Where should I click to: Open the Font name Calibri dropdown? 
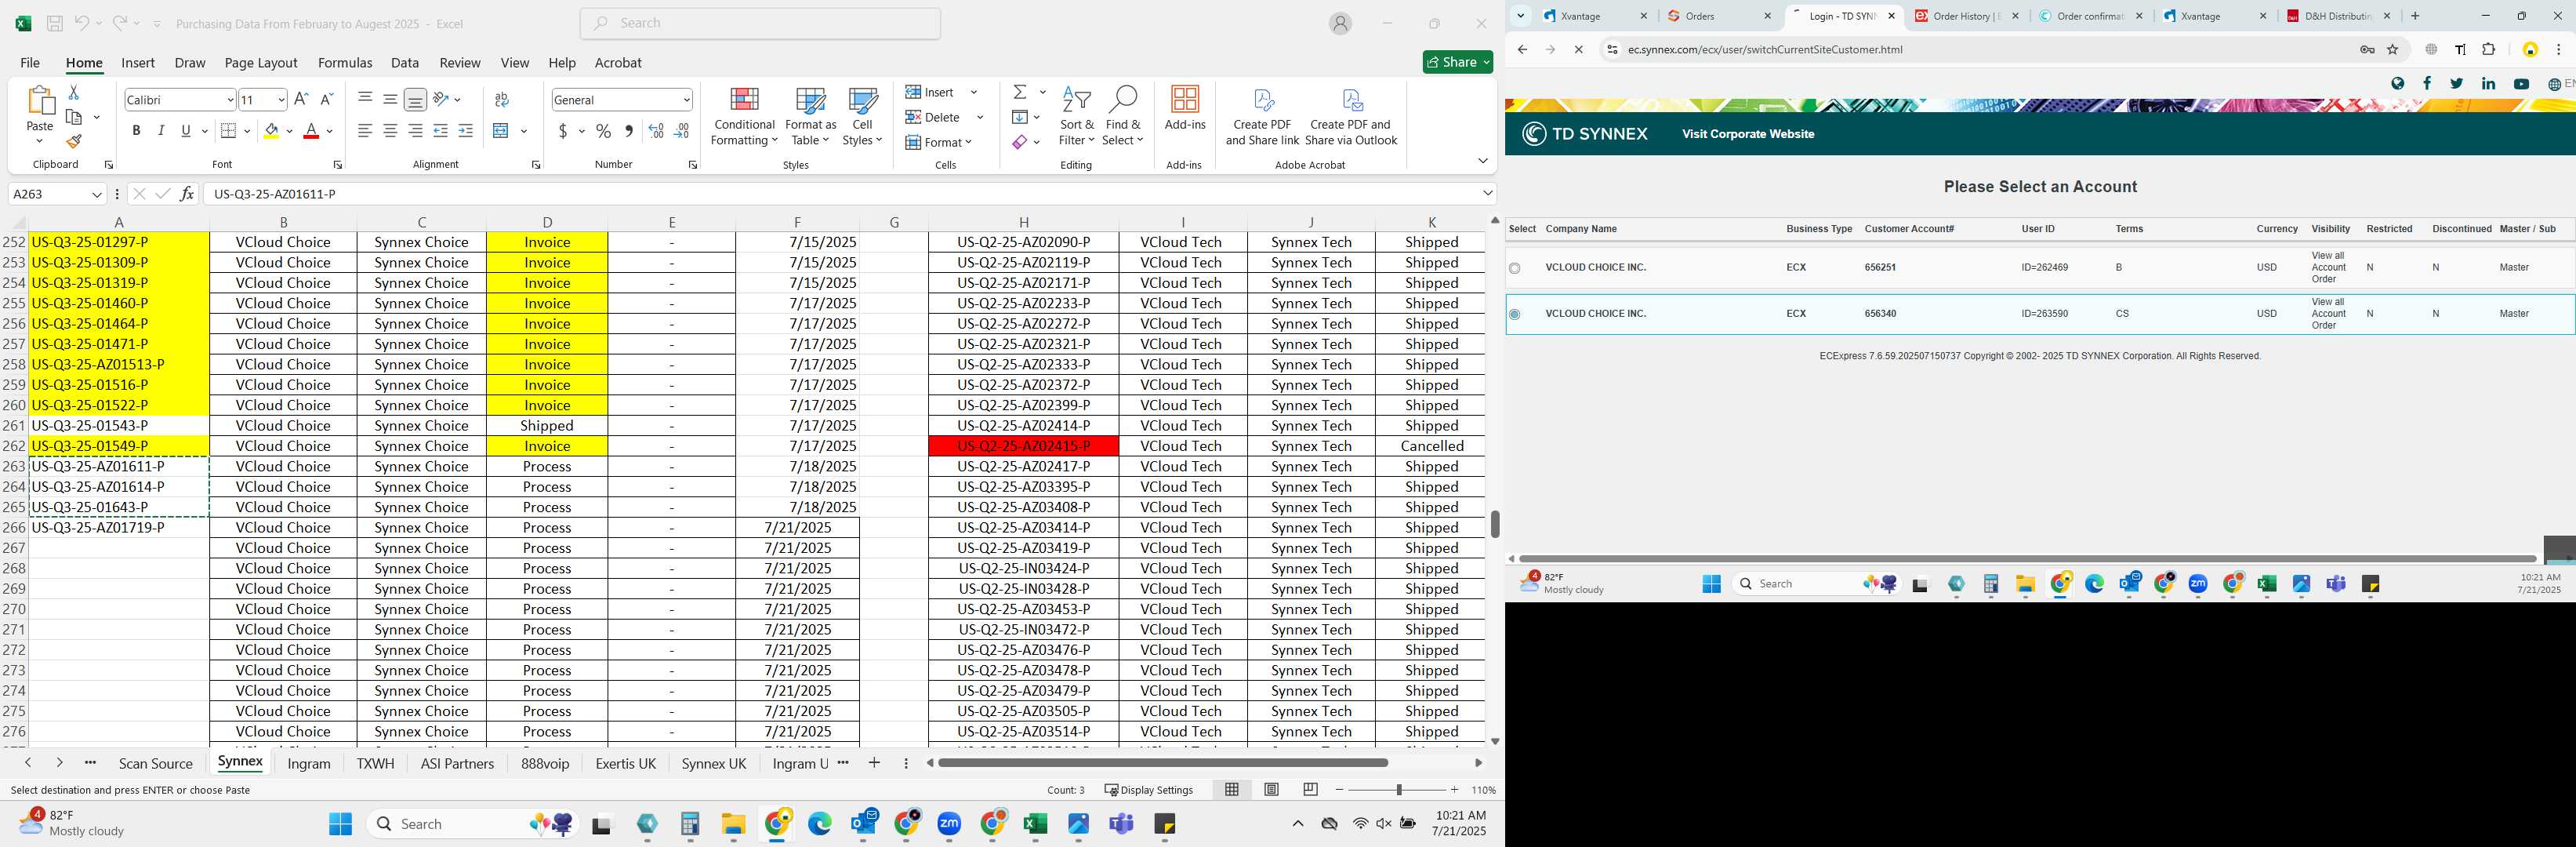pyautogui.click(x=230, y=99)
